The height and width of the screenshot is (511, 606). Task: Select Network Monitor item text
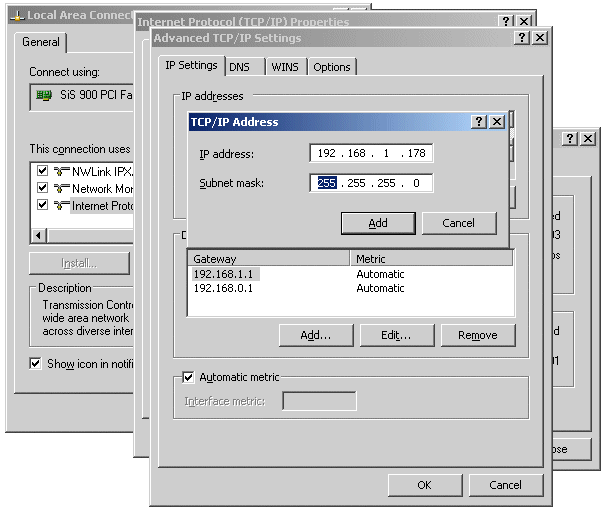click(102, 189)
